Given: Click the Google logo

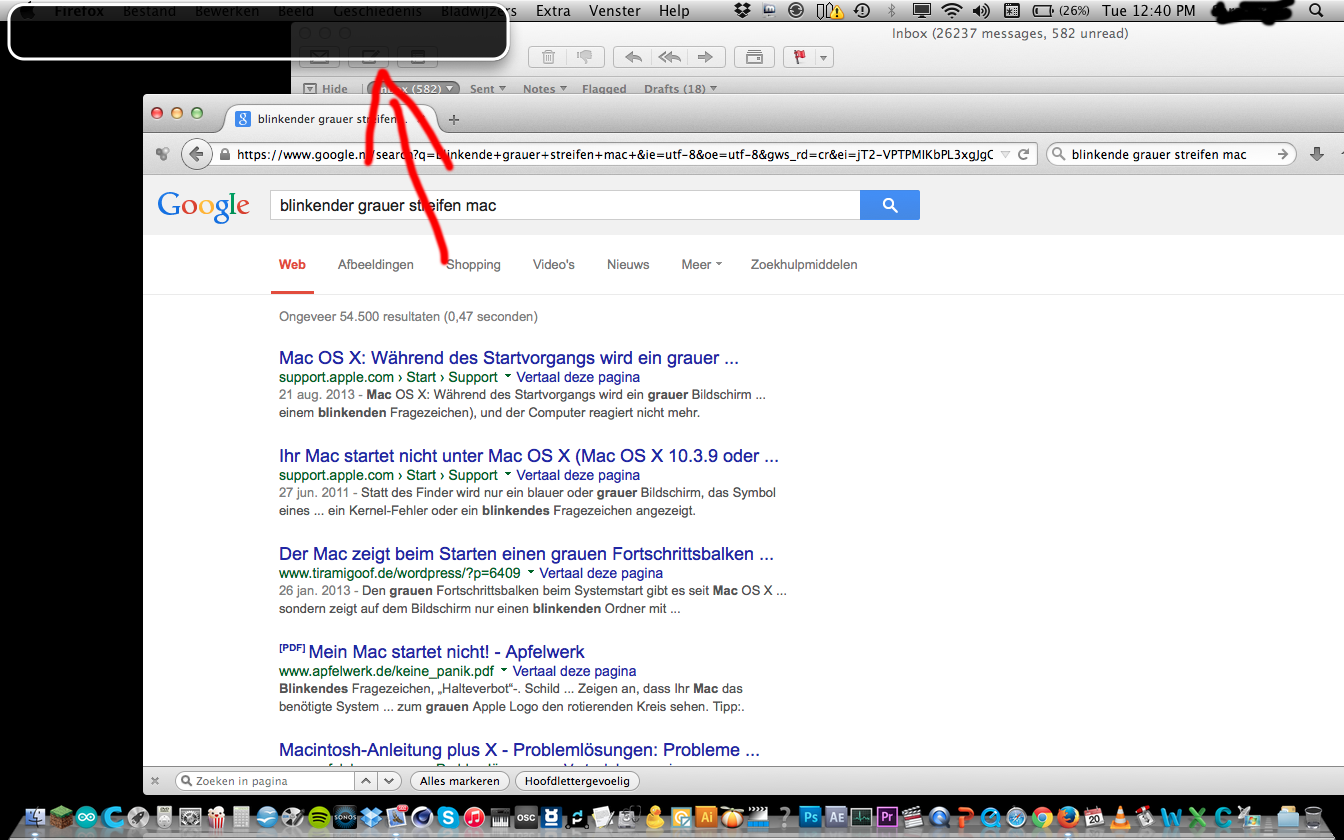Looking at the screenshot, I should click(203, 205).
